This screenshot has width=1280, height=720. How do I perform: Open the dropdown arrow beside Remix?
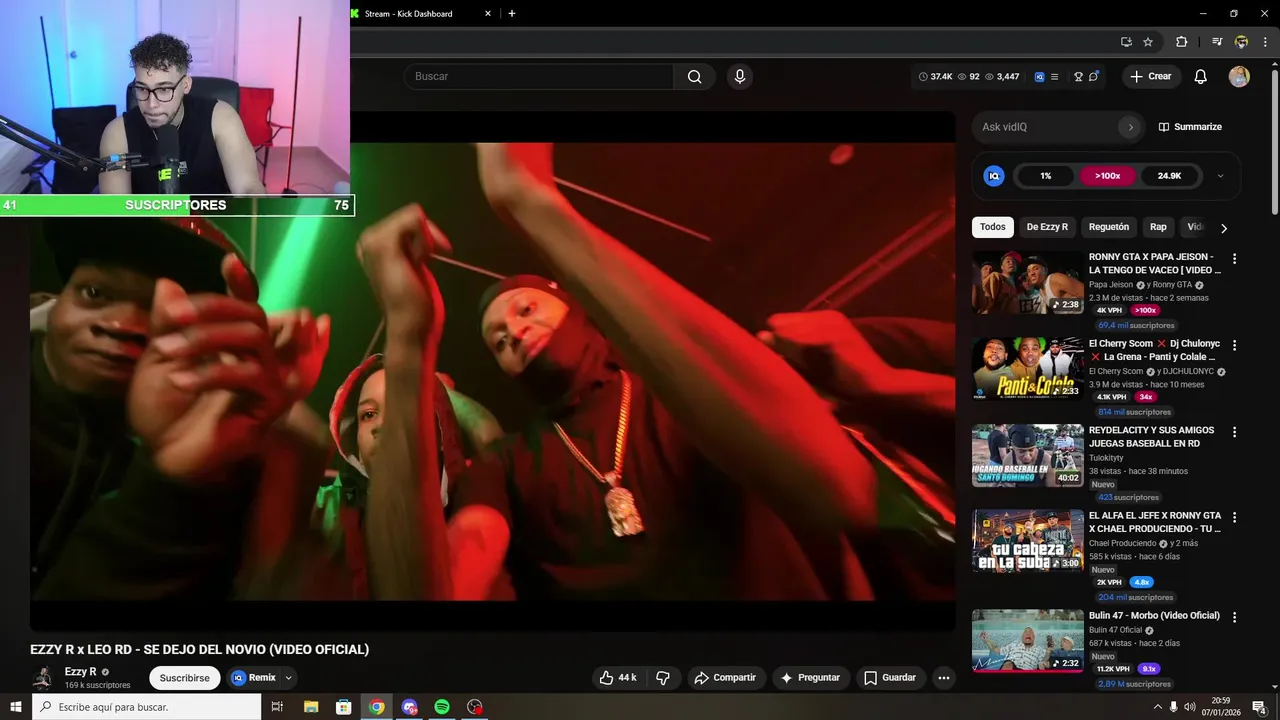288,678
